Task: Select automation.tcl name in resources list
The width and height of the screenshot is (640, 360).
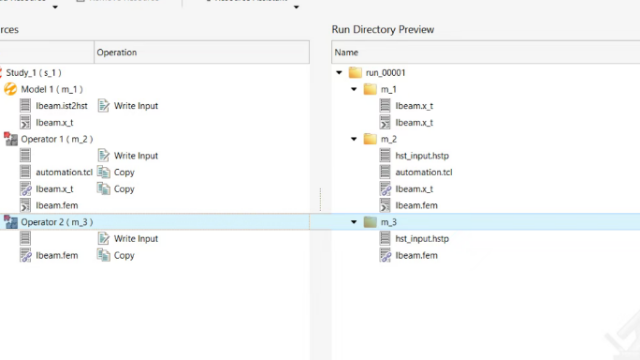Action: tap(64, 172)
